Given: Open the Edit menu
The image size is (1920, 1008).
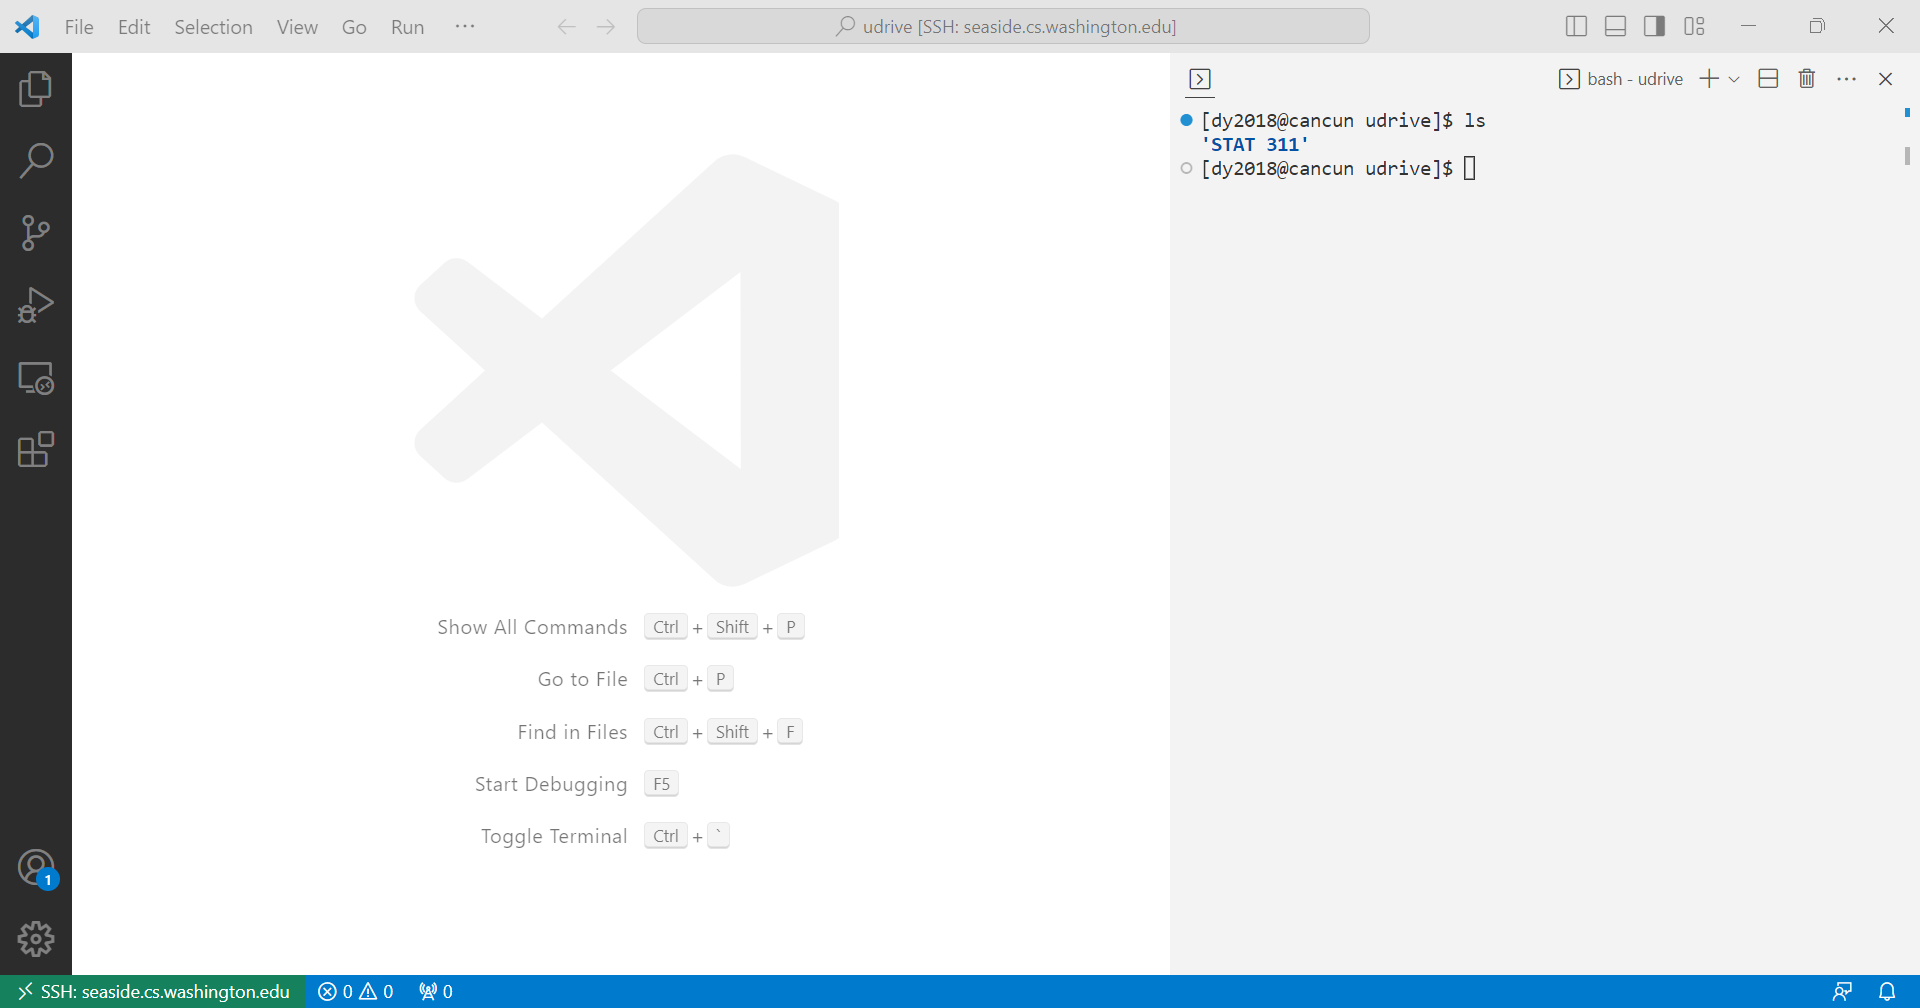Looking at the screenshot, I should (134, 27).
